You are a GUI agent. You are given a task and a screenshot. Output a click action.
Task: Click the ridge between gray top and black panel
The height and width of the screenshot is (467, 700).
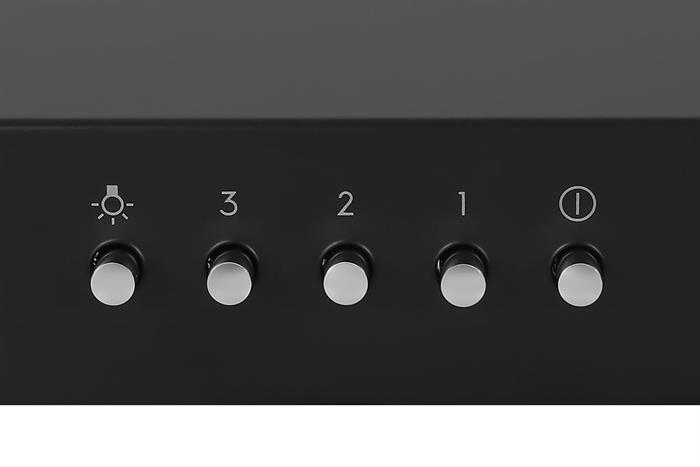click(350, 122)
